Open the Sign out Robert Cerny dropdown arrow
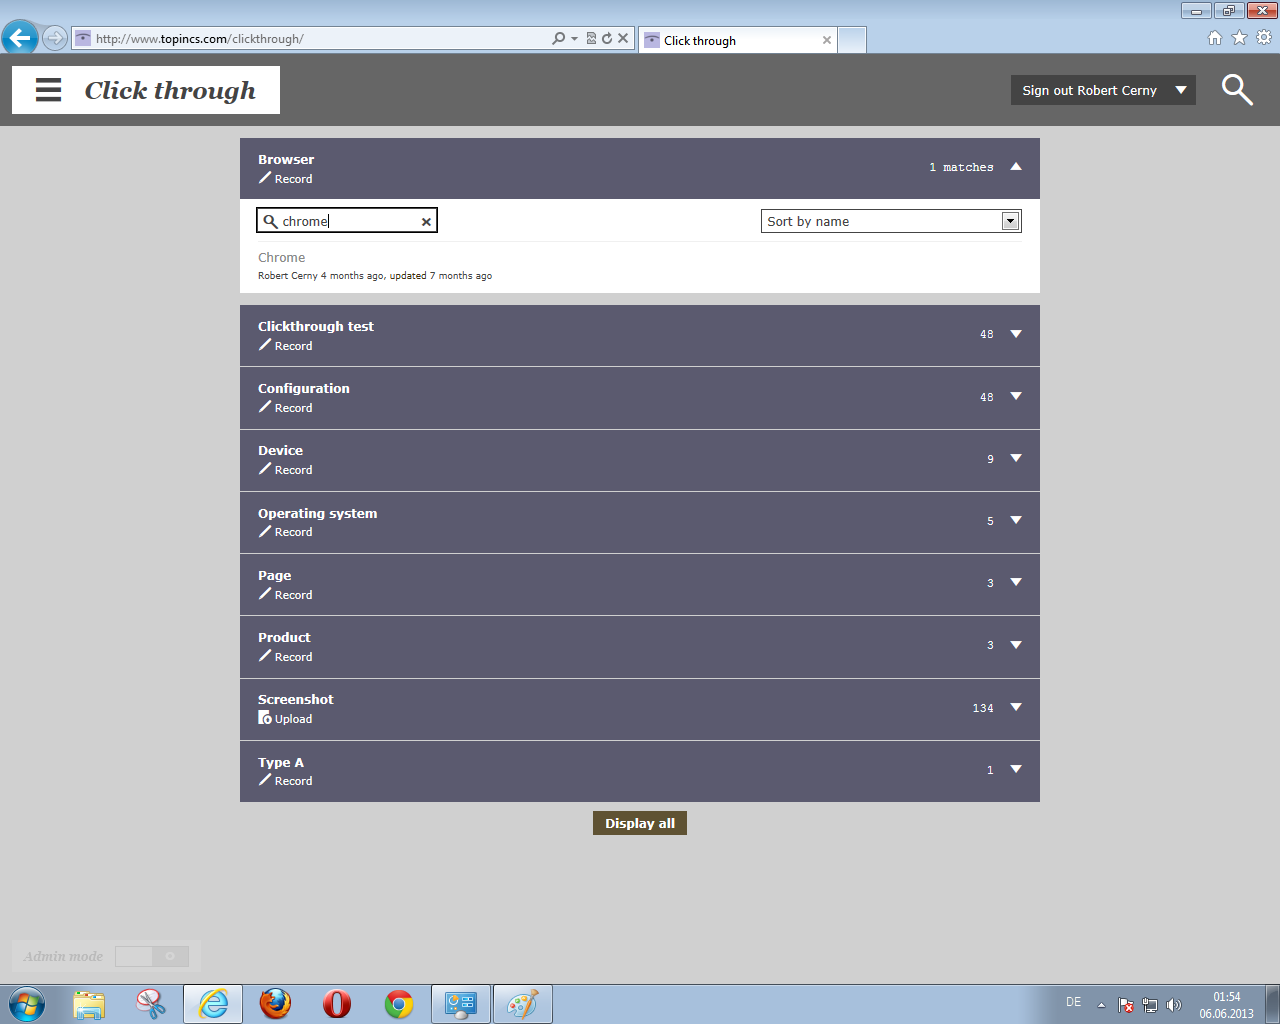The height and width of the screenshot is (1024, 1280). coord(1181,90)
